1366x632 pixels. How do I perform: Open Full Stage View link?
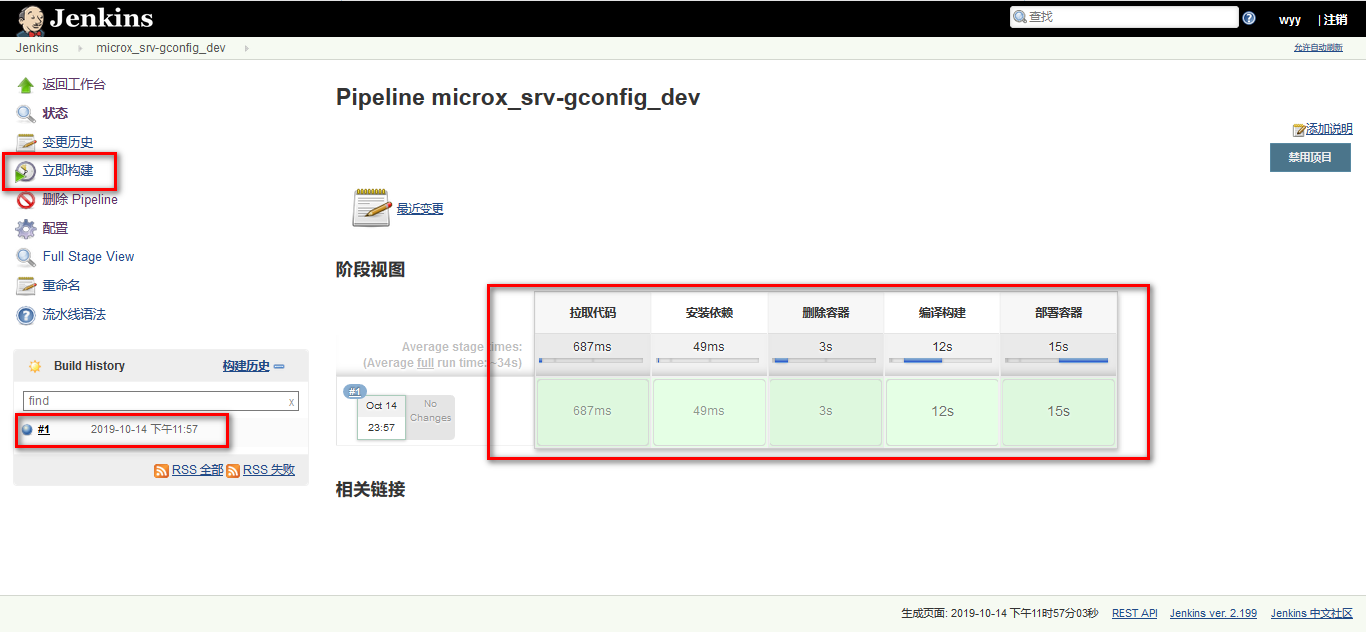click(88, 257)
